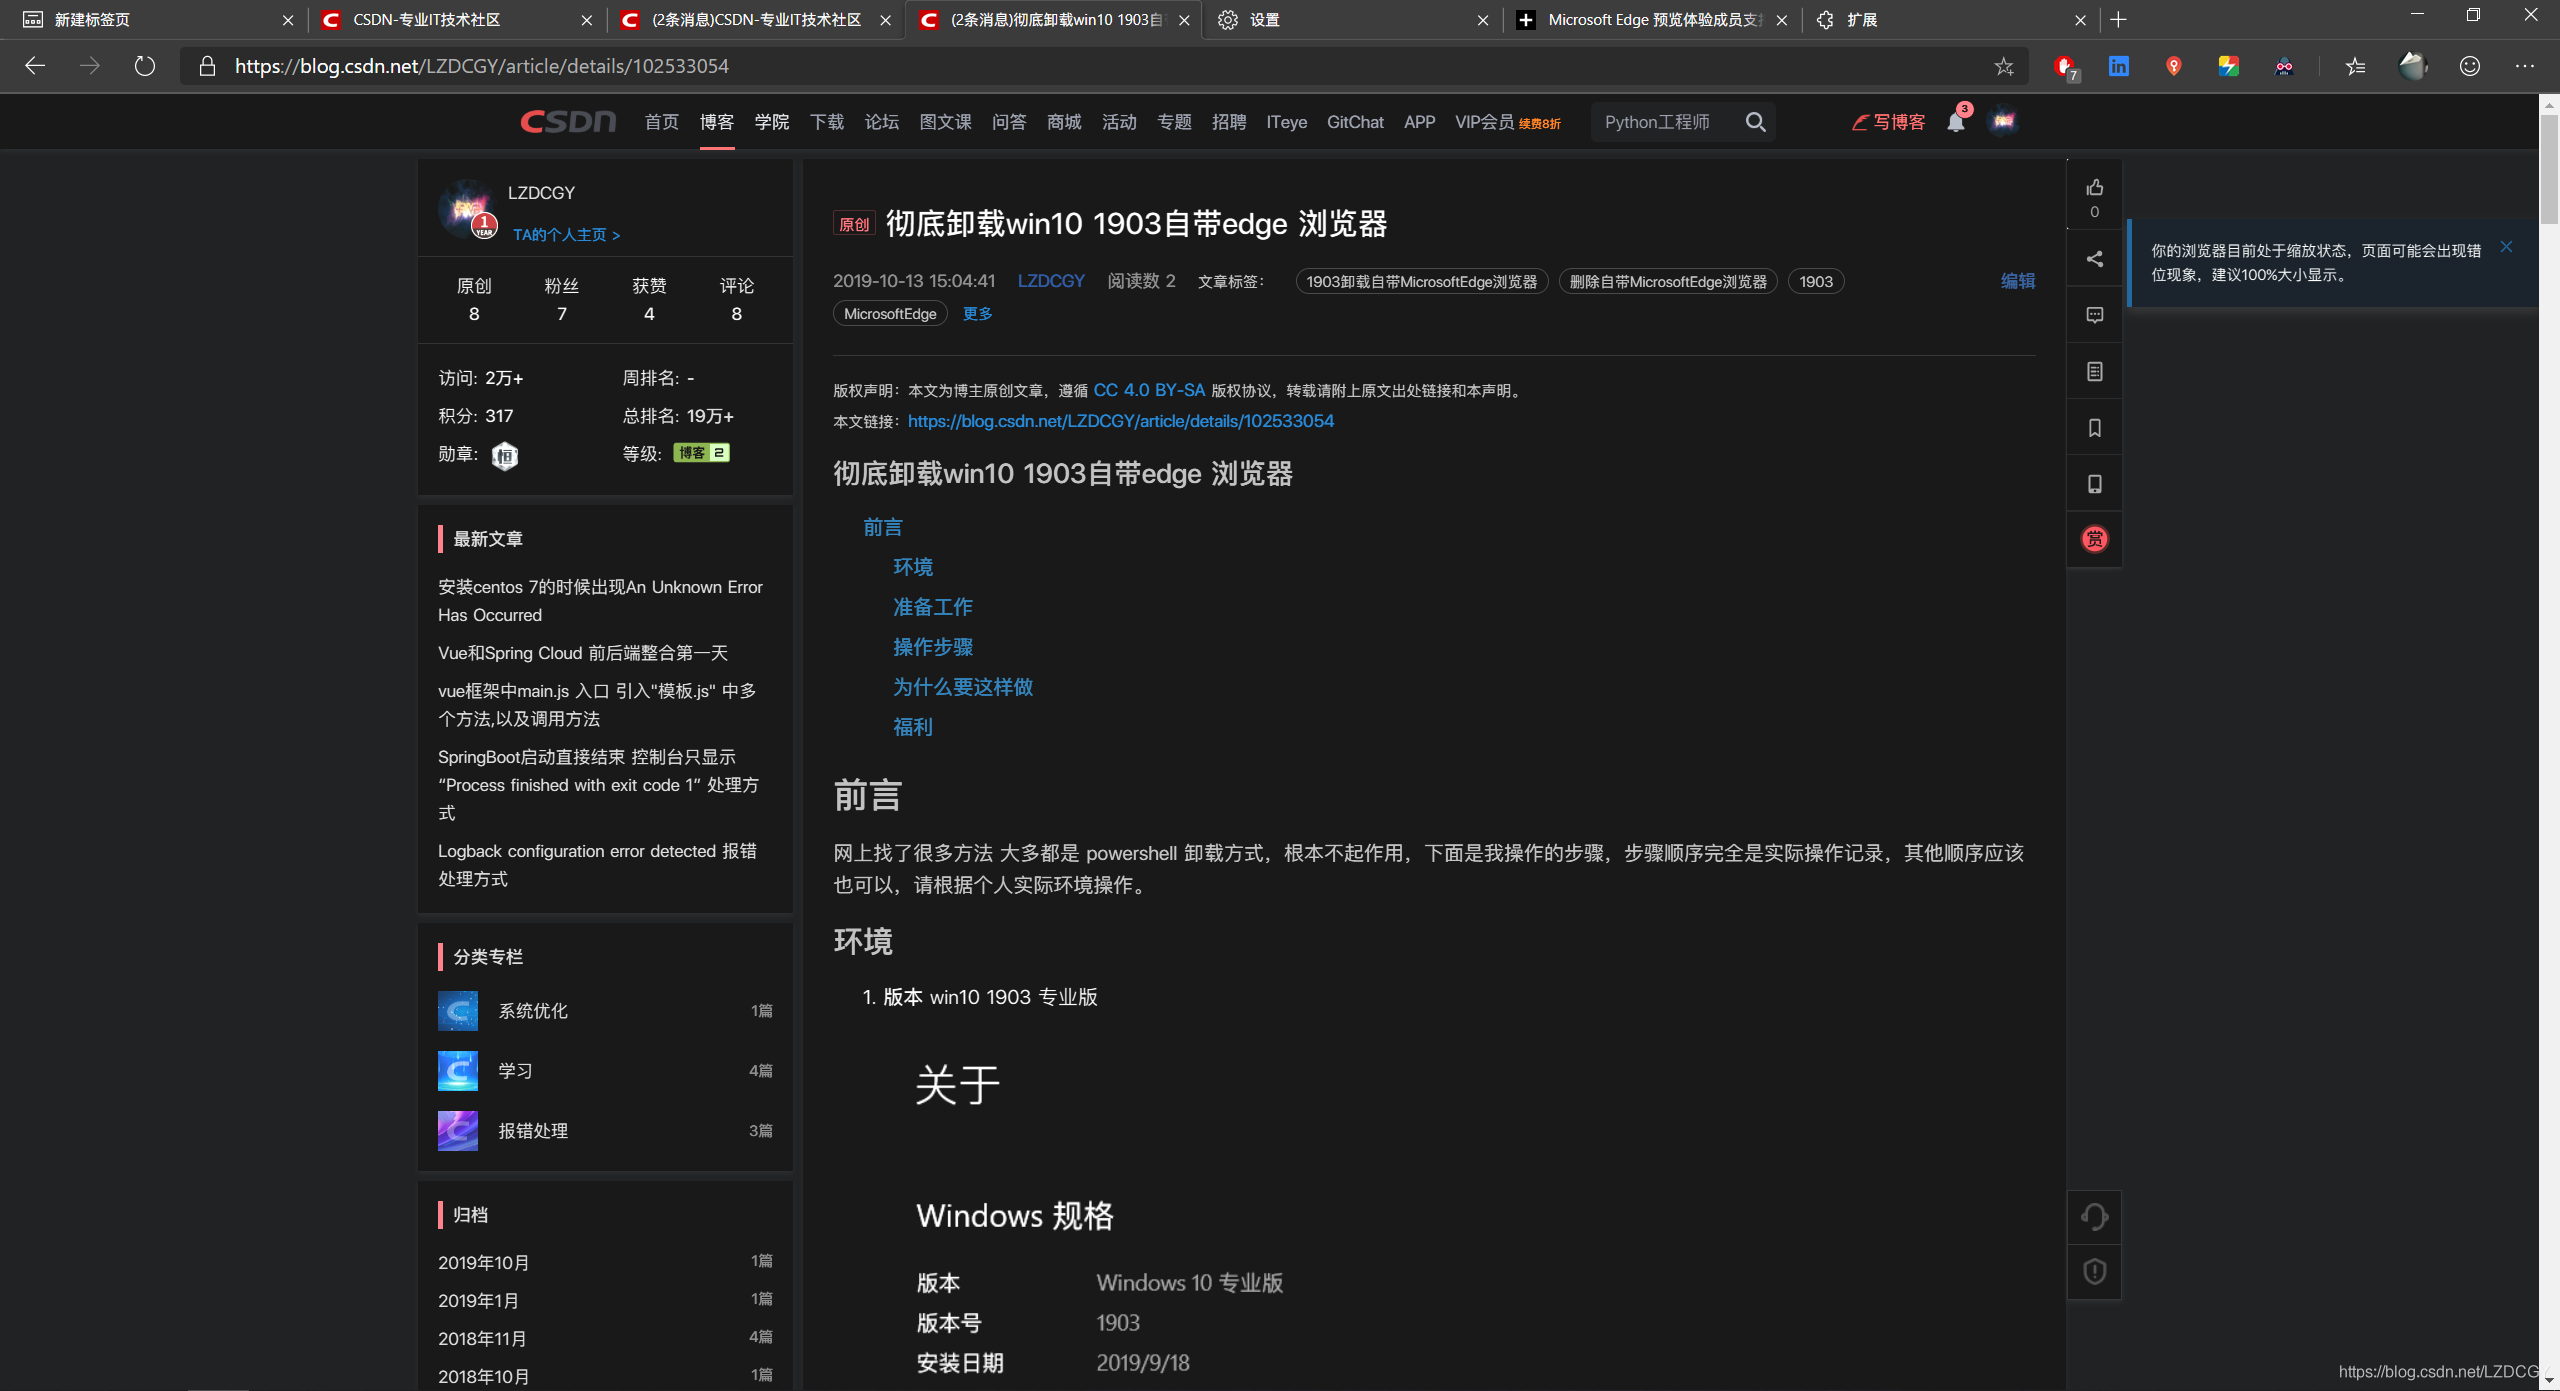Click the 写博客 button
2560x1391 pixels.
(1888, 122)
